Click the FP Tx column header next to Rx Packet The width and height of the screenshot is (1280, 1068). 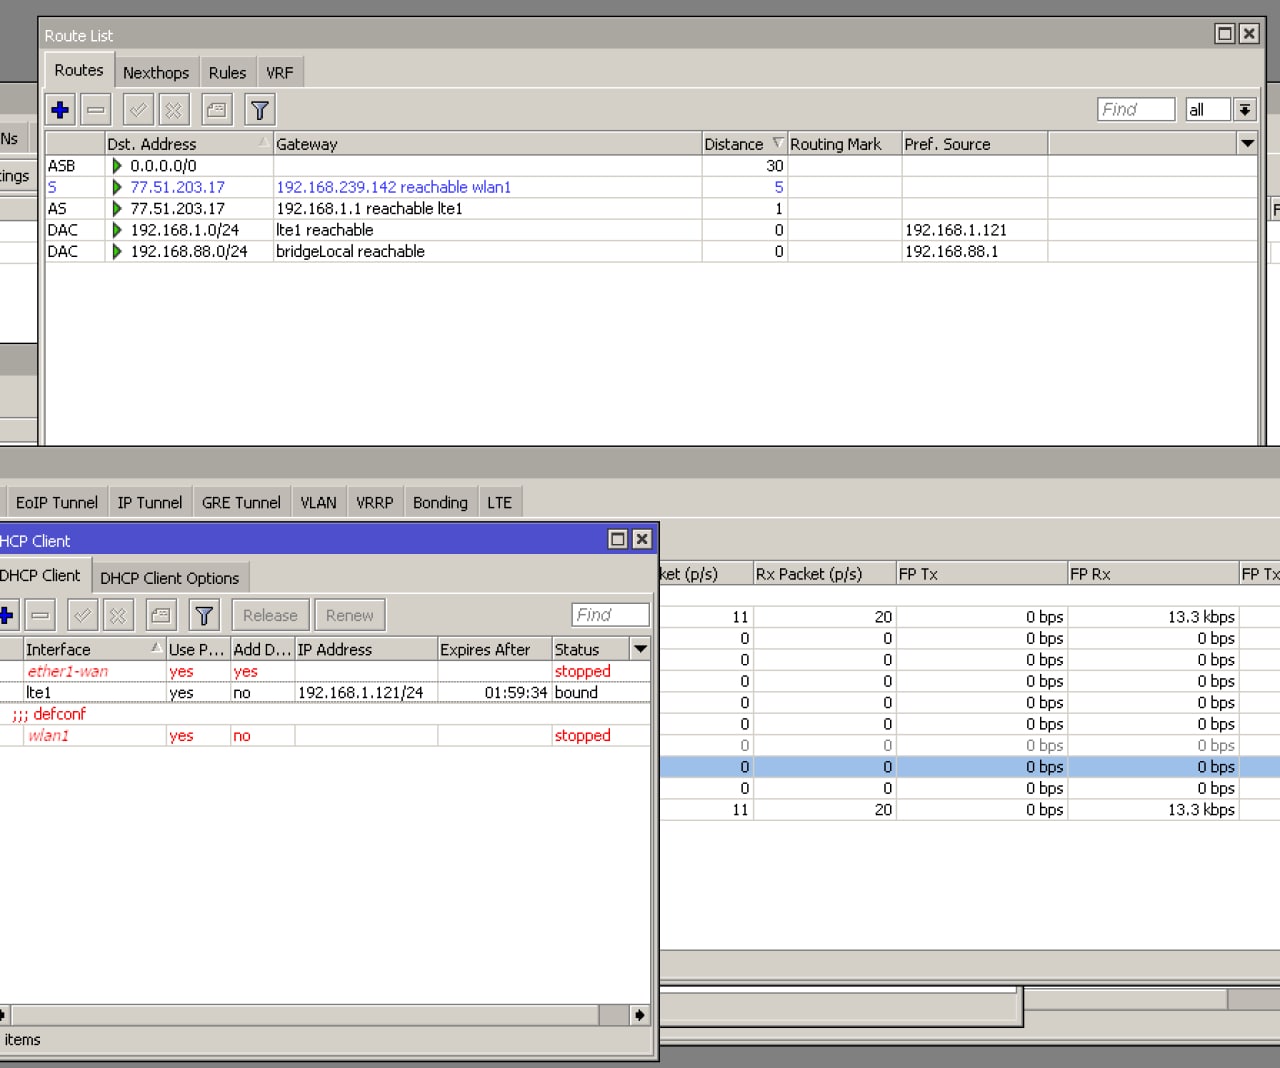pos(981,574)
